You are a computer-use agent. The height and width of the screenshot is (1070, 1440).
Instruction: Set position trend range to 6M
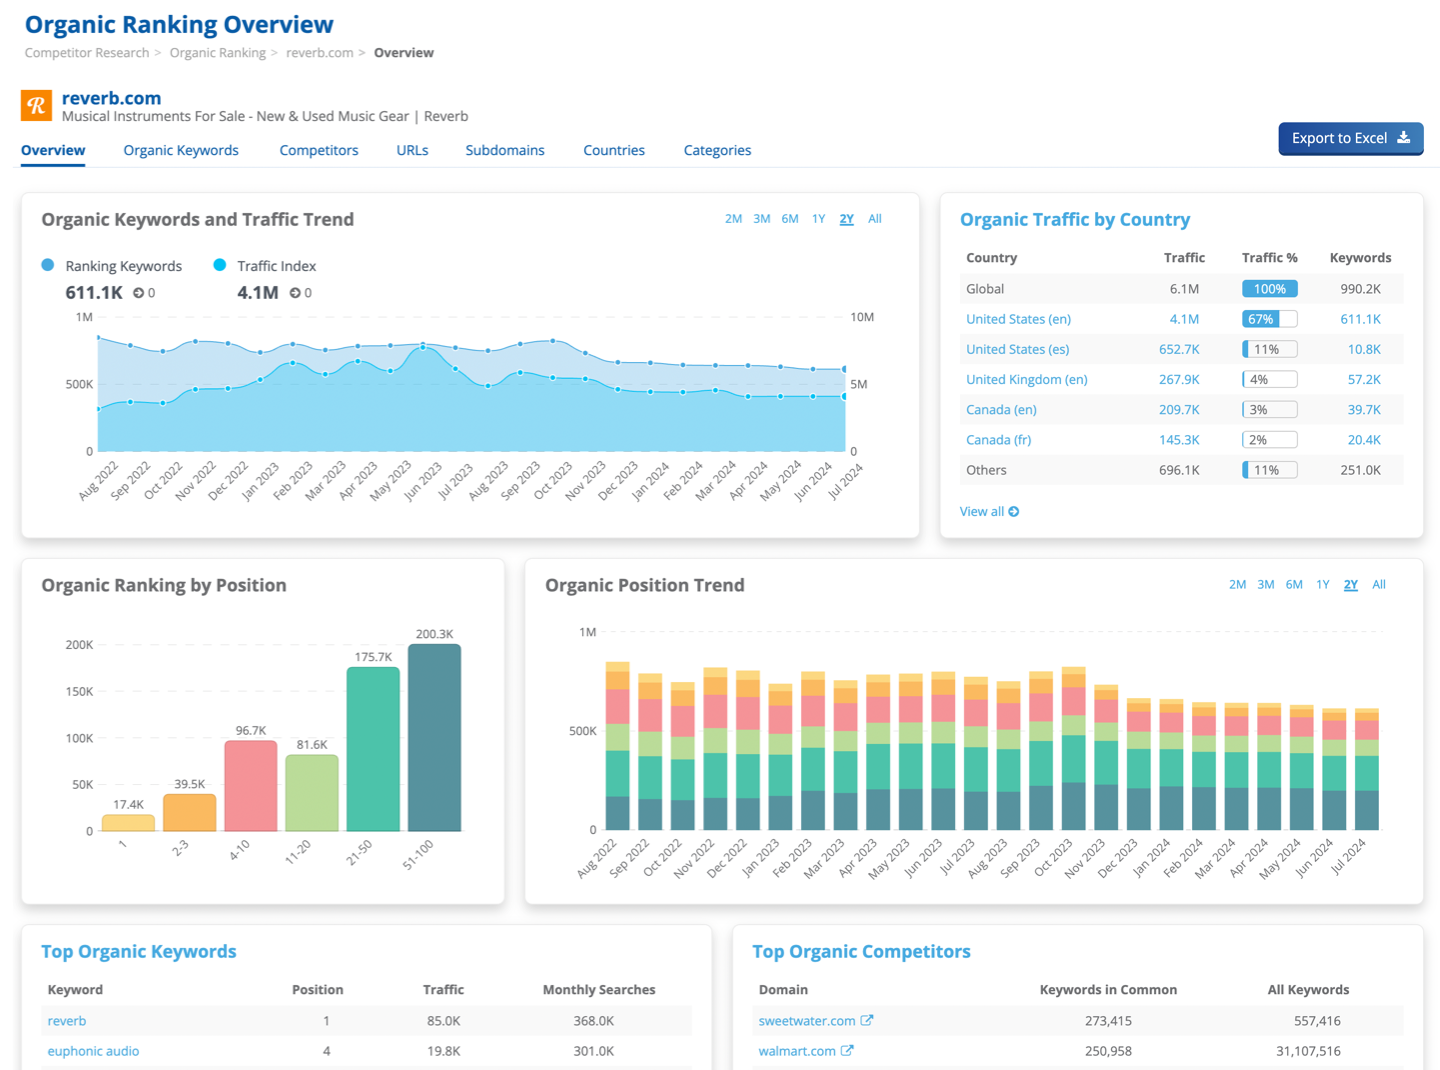(x=1294, y=585)
